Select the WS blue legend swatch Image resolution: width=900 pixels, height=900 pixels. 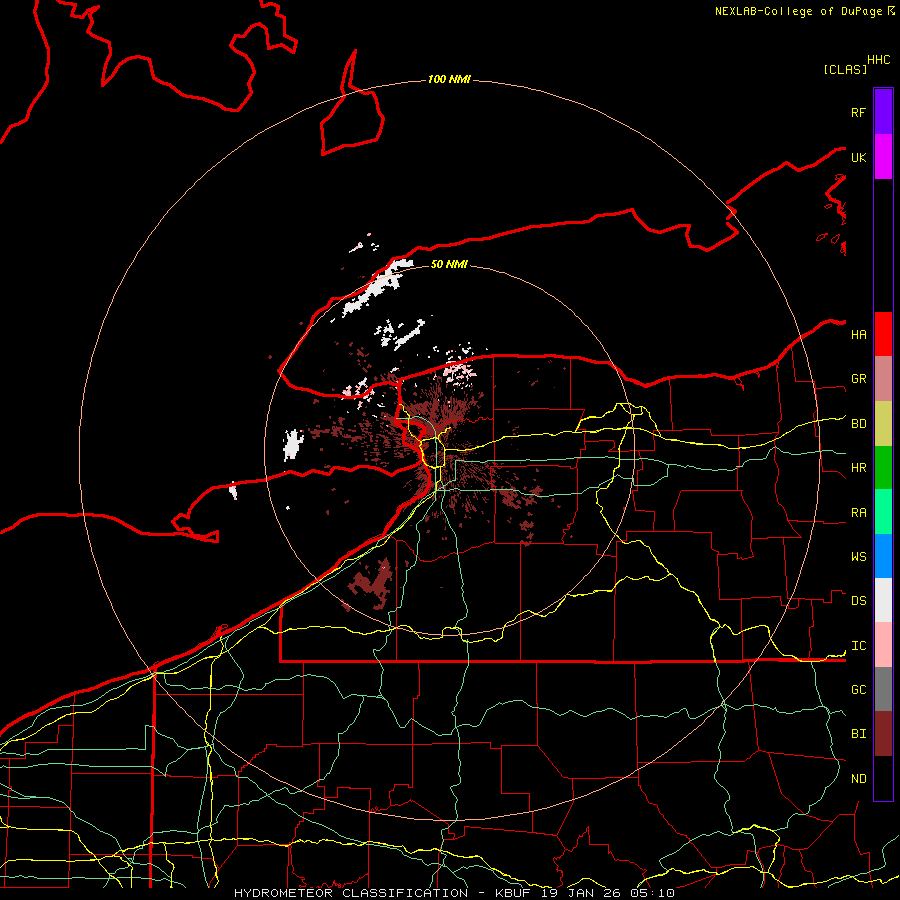(x=883, y=556)
